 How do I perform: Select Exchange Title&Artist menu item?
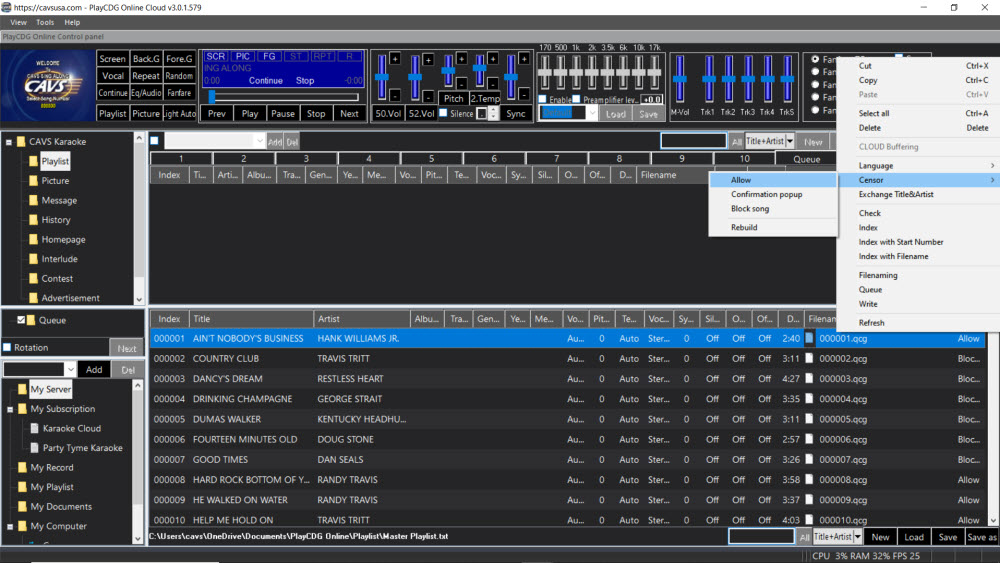click(918, 194)
